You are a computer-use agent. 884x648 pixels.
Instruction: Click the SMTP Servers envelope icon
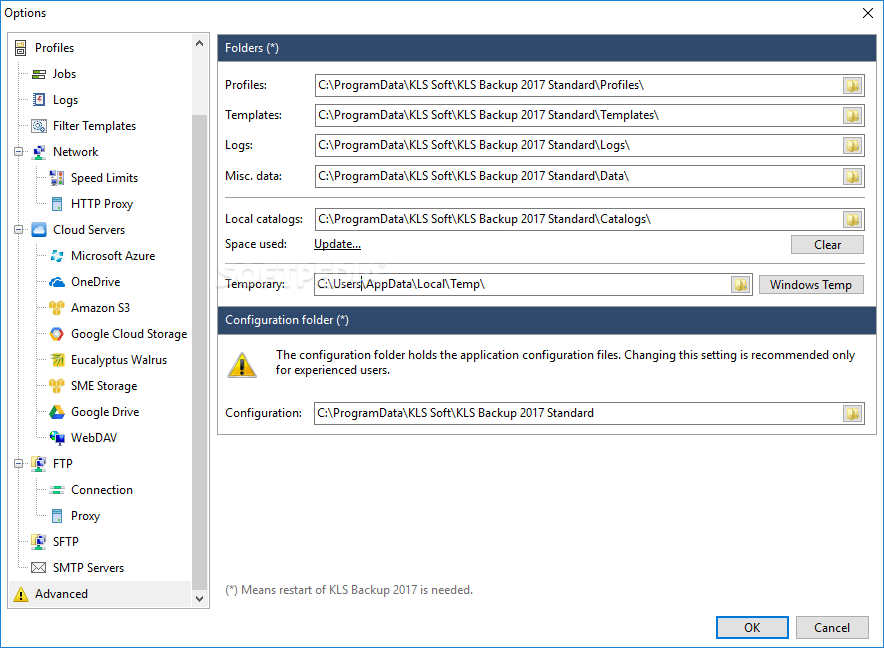click(x=39, y=567)
